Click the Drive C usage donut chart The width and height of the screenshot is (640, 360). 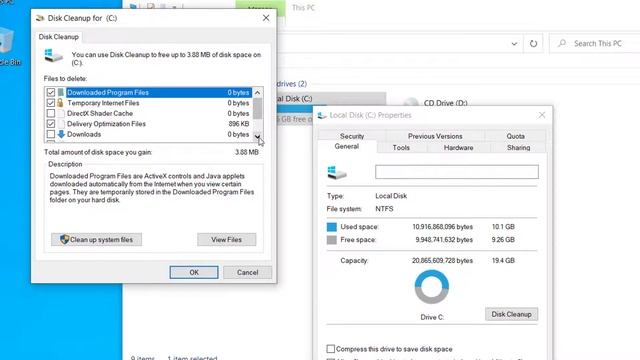pyautogui.click(x=431, y=287)
